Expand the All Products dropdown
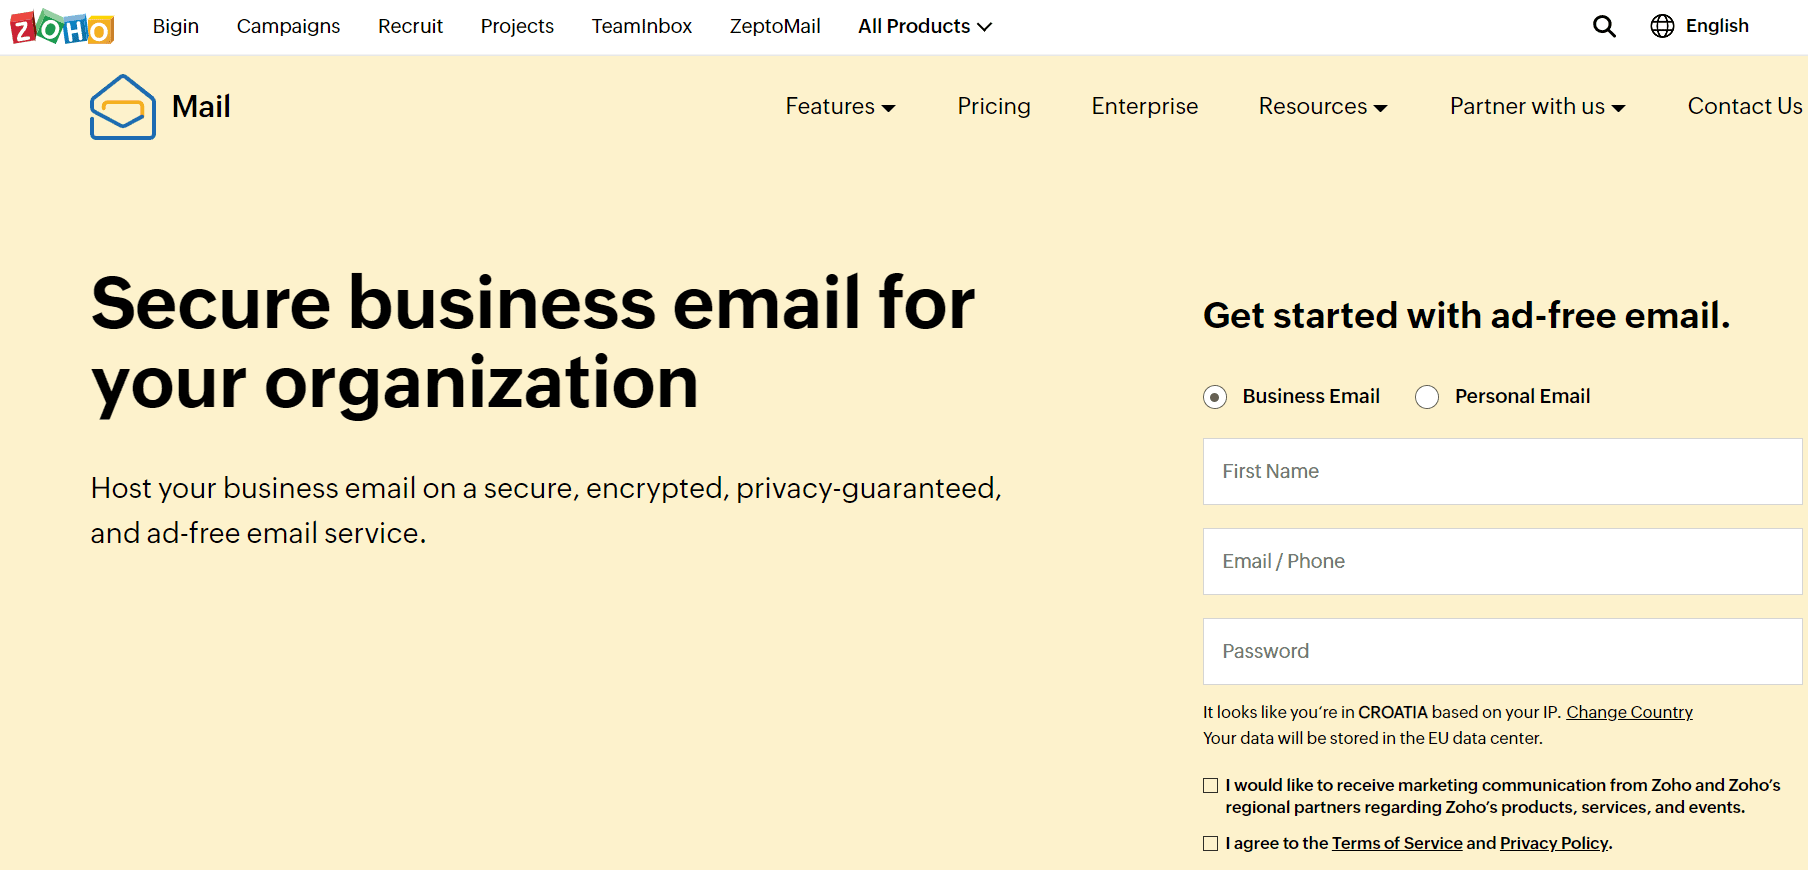This screenshot has width=1808, height=870. 922,26
